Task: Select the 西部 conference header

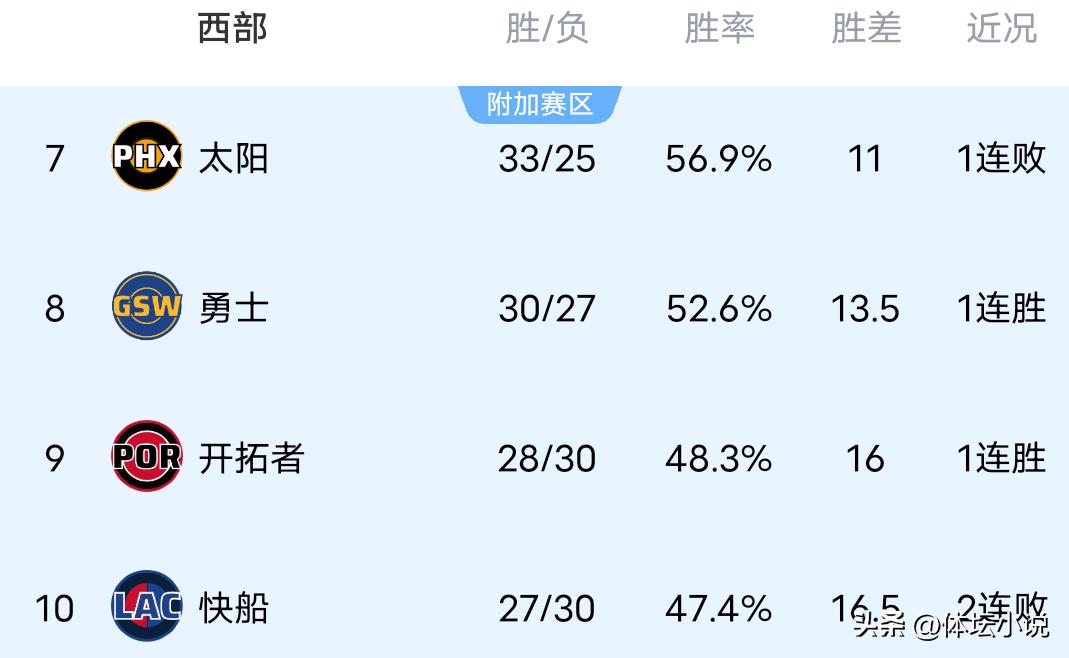Action: click(x=232, y=29)
